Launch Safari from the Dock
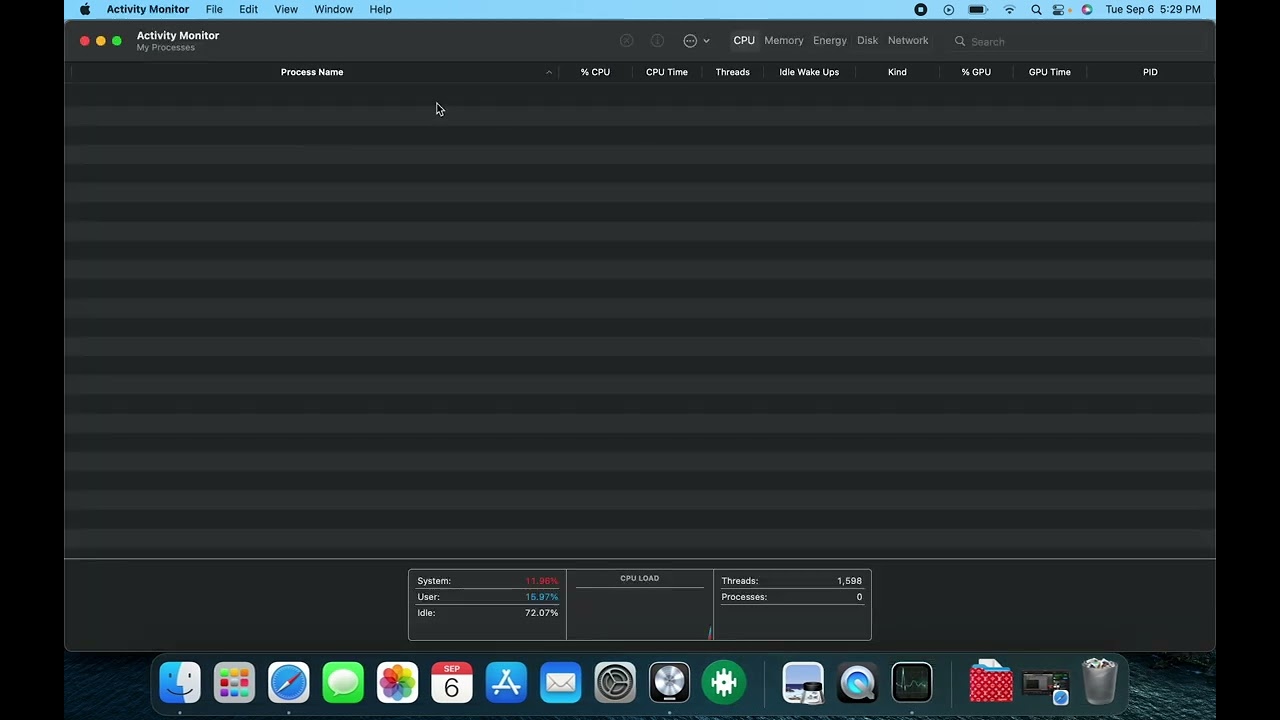 pyautogui.click(x=288, y=683)
